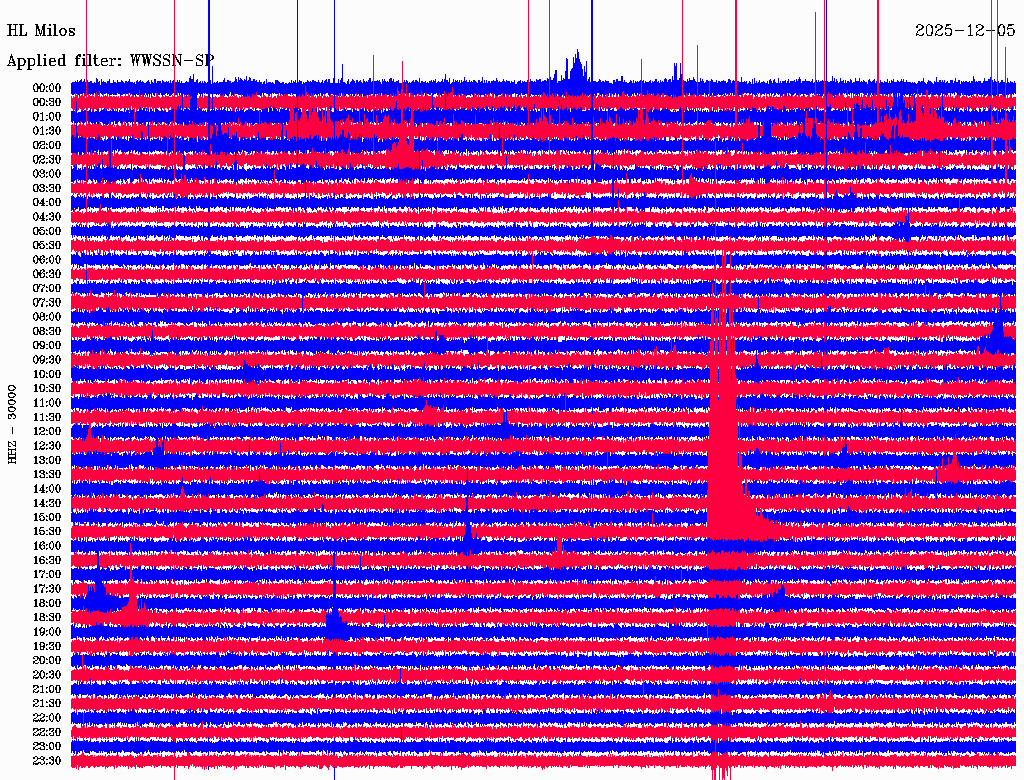Select the 02:30 time label
1024x780 pixels.
coord(47,159)
